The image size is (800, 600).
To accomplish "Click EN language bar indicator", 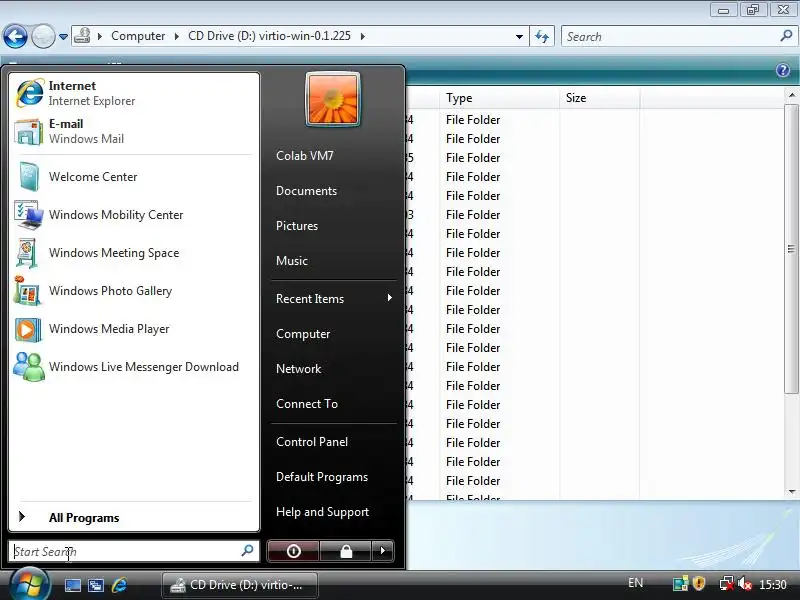I will 635,583.
